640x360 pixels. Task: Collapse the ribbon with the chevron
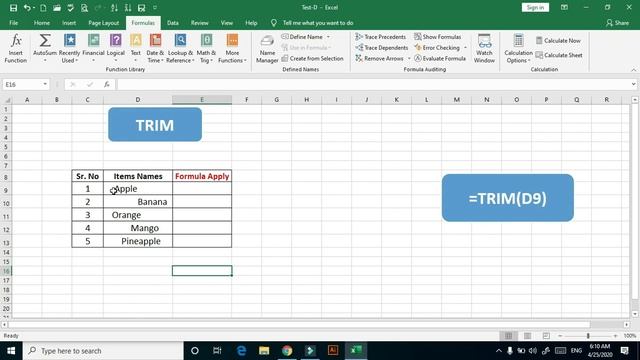(633, 70)
